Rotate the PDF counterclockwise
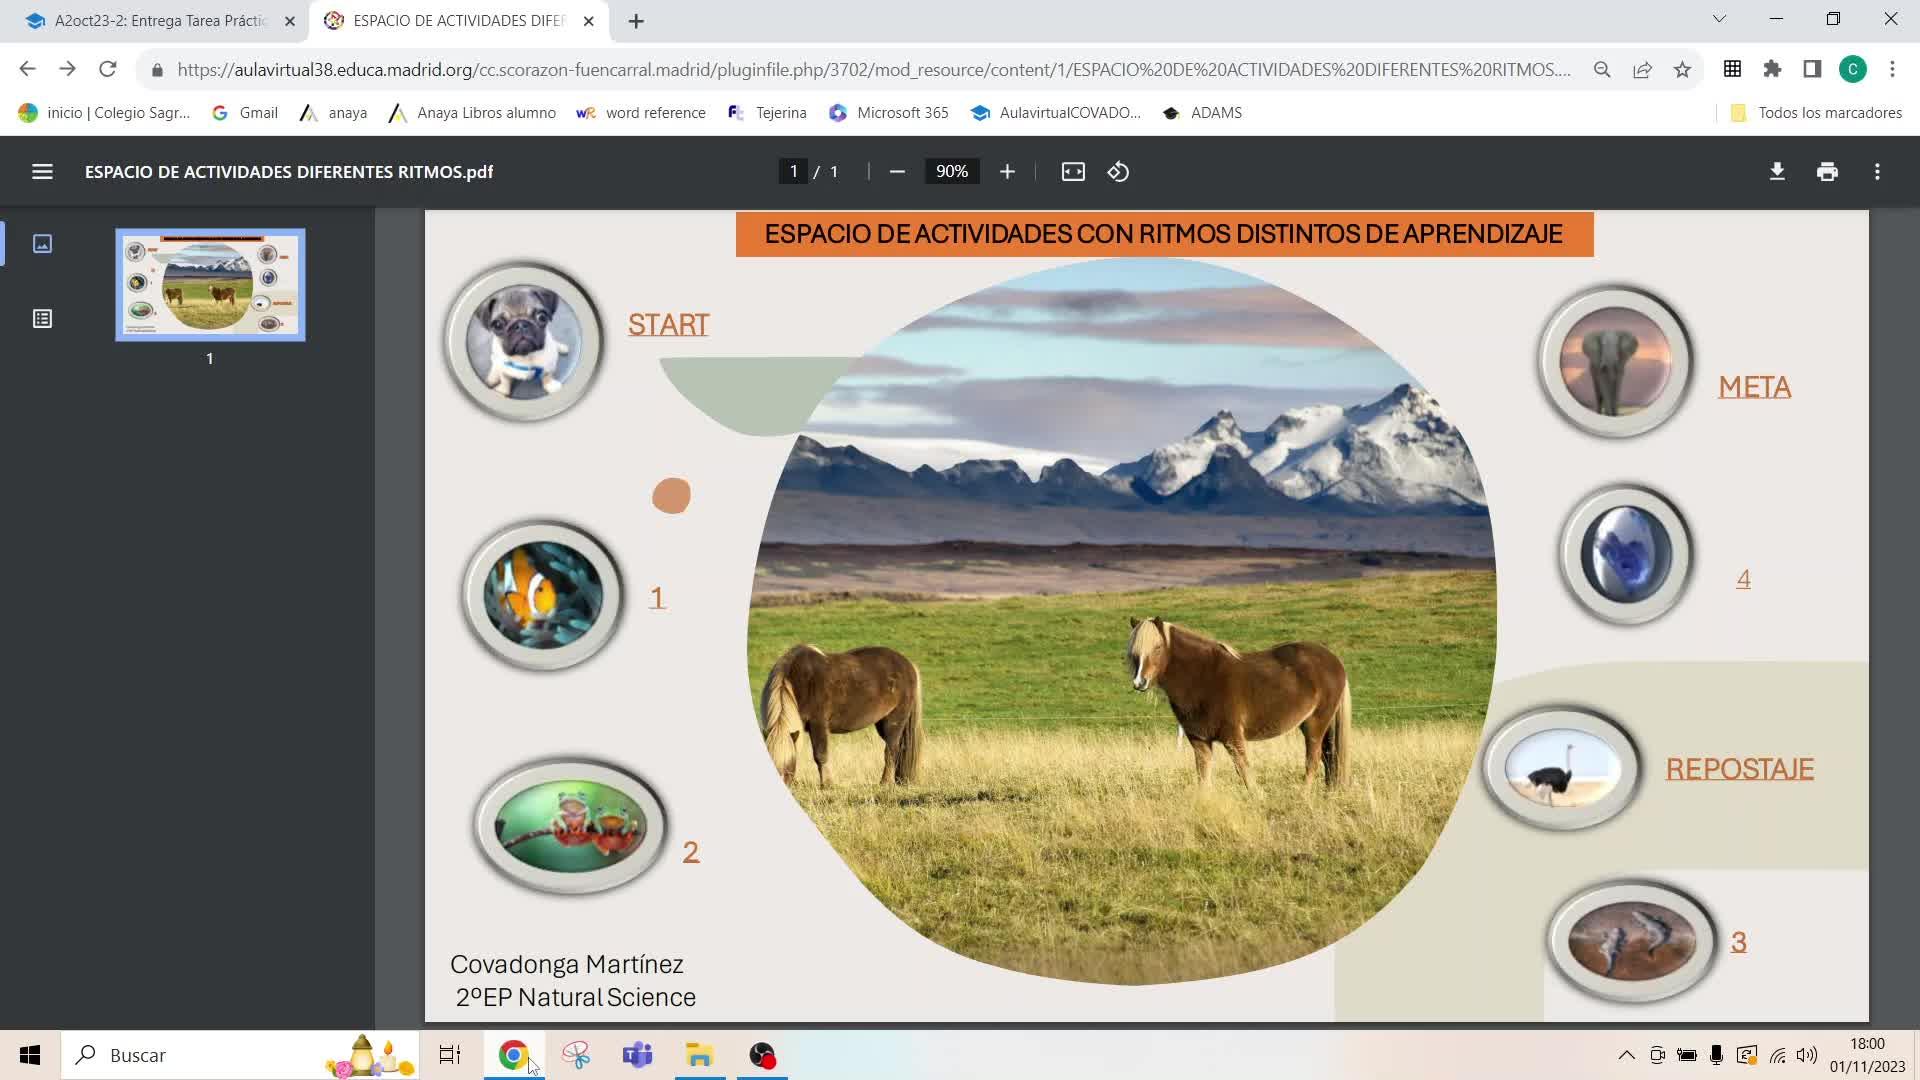 tap(1118, 172)
